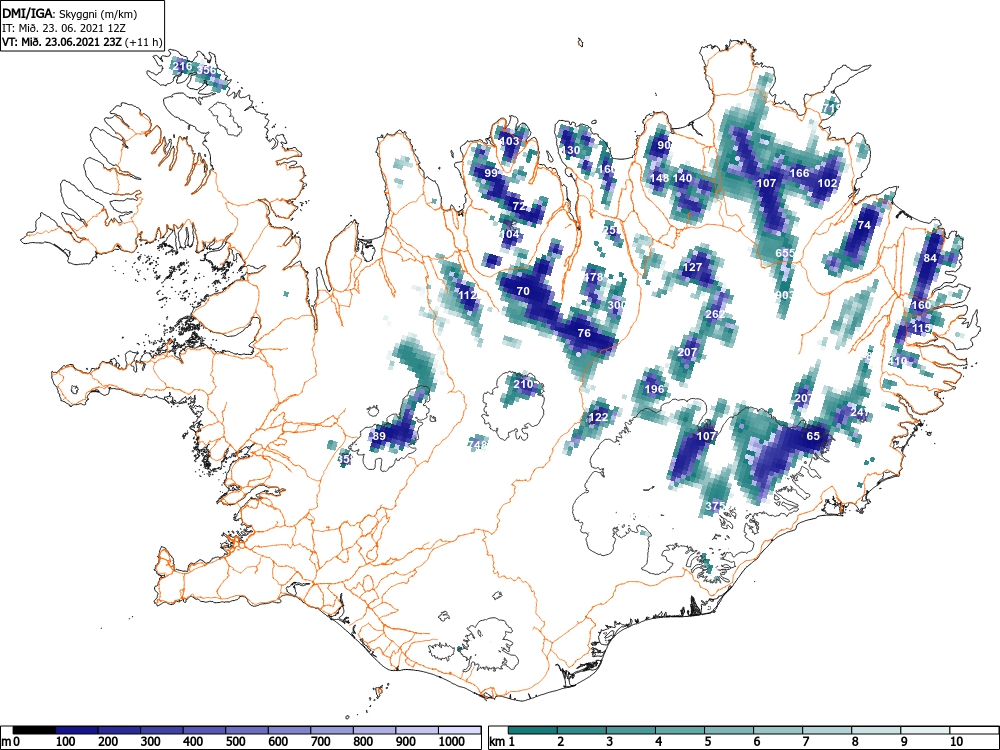1000x750 pixels.
Task: Click the visibility value 748 on the map
Action: (x=477, y=445)
